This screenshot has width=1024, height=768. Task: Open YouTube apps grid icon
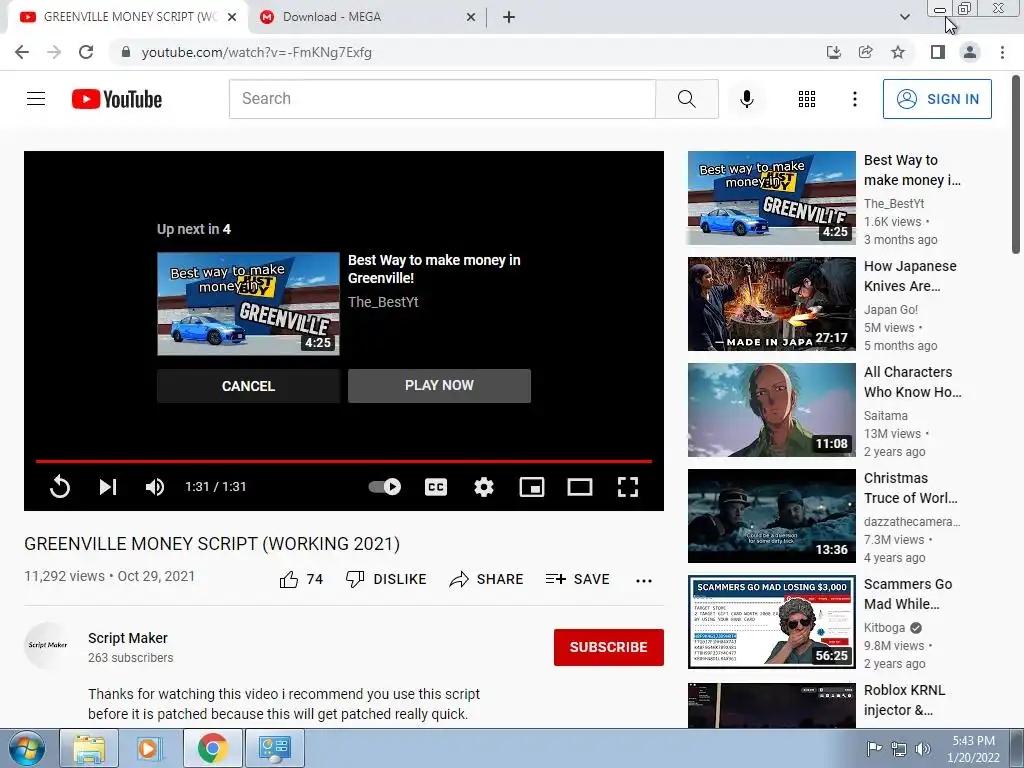point(807,99)
